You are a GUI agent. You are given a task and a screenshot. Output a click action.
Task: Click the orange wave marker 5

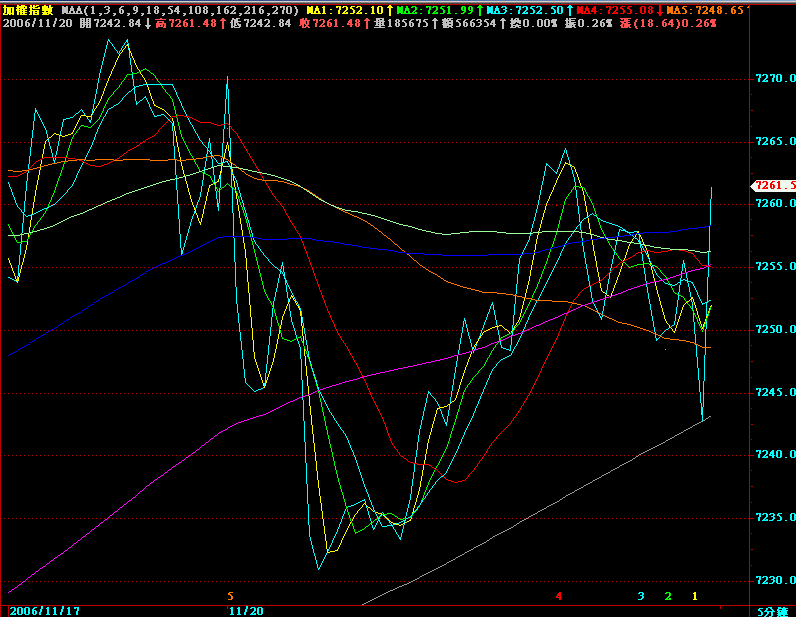(x=231, y=595)
